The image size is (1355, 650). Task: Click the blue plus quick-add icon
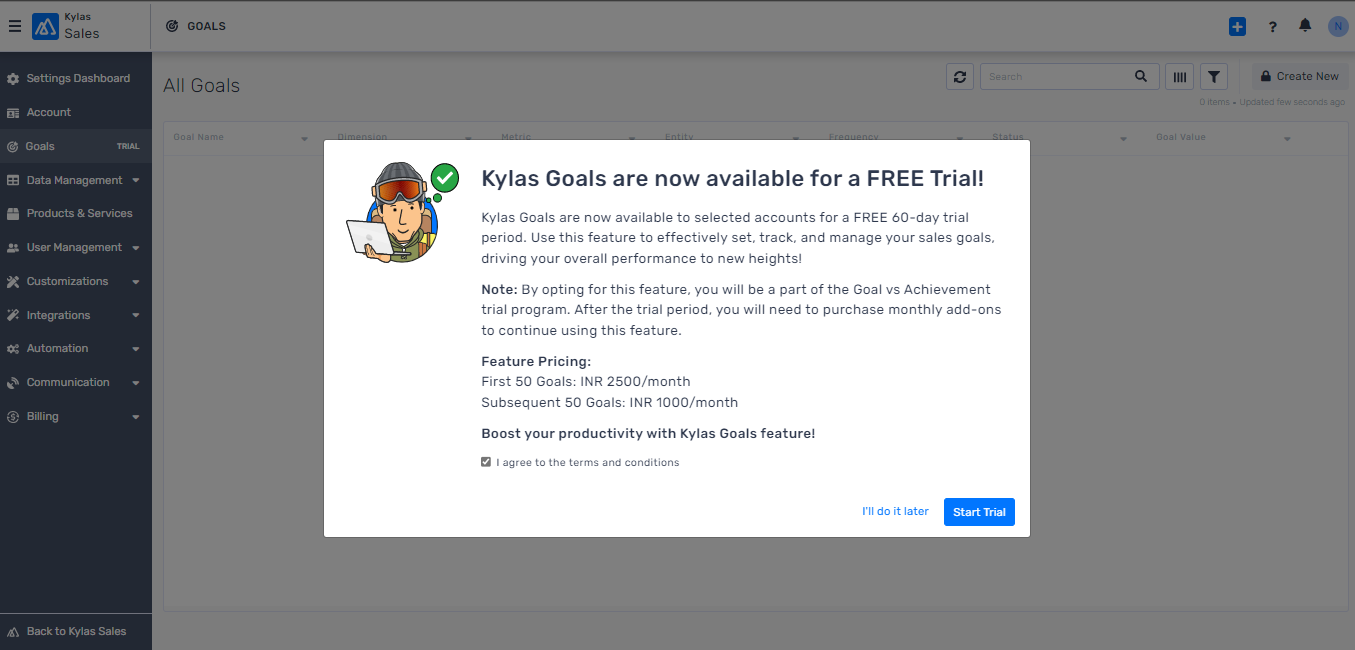1238,26
